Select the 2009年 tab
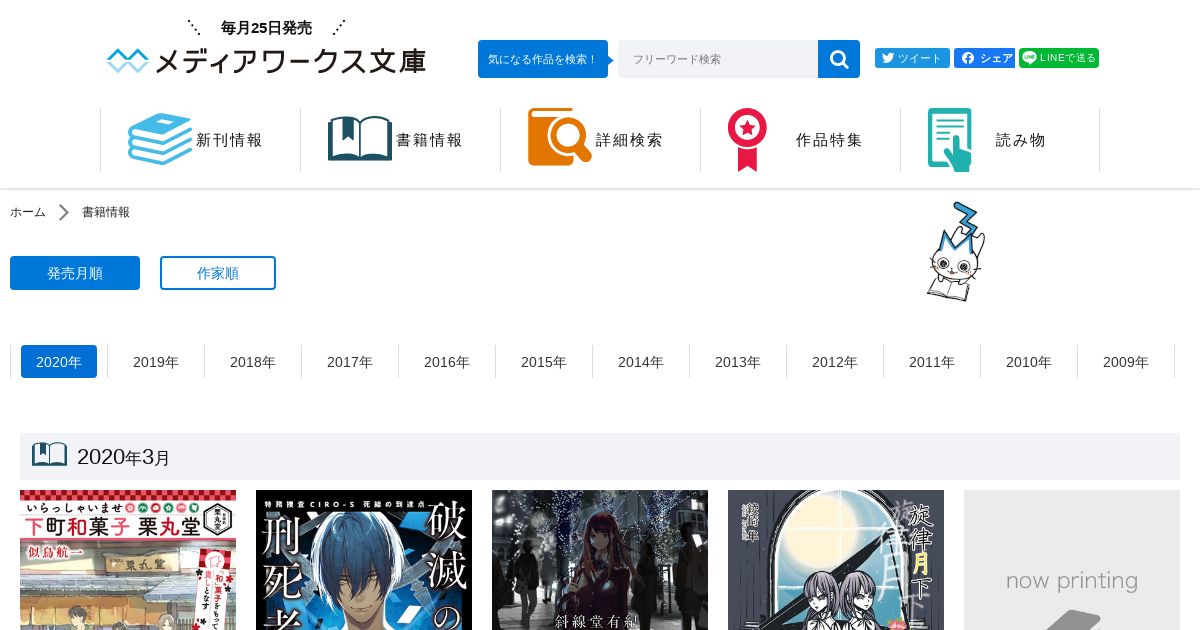This screenshot has width=1200, height=630. (1126, 362)
